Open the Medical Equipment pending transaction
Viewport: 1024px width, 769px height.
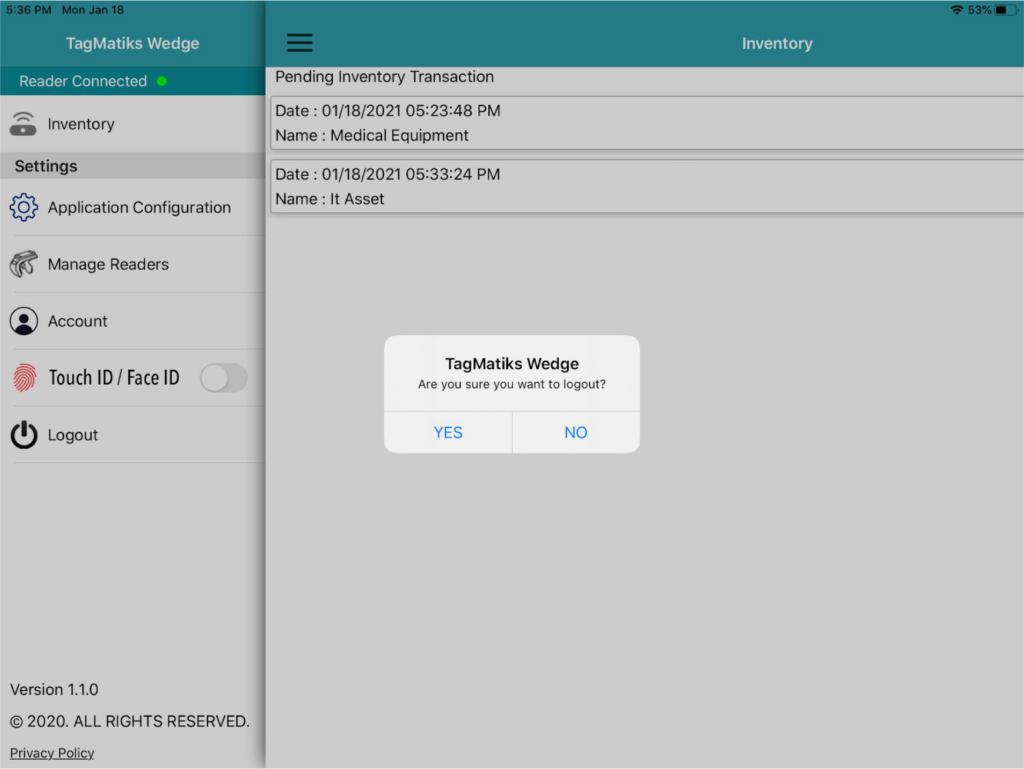(x=647, y=123)
